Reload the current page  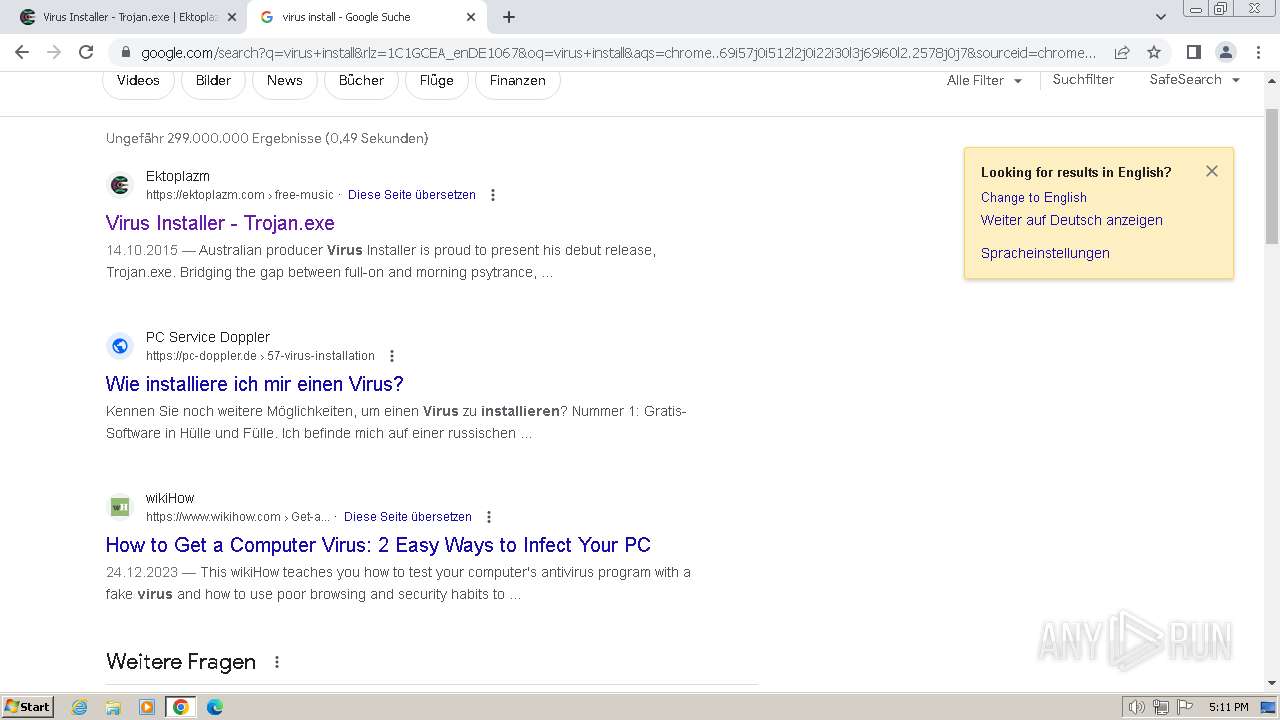click(x=86, y=52)
